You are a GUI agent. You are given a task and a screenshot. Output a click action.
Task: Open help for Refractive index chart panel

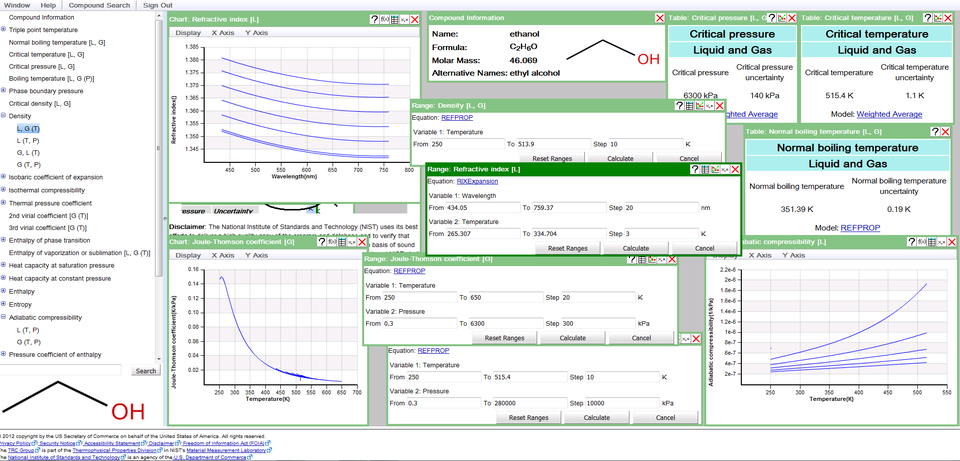coord(375,19)
